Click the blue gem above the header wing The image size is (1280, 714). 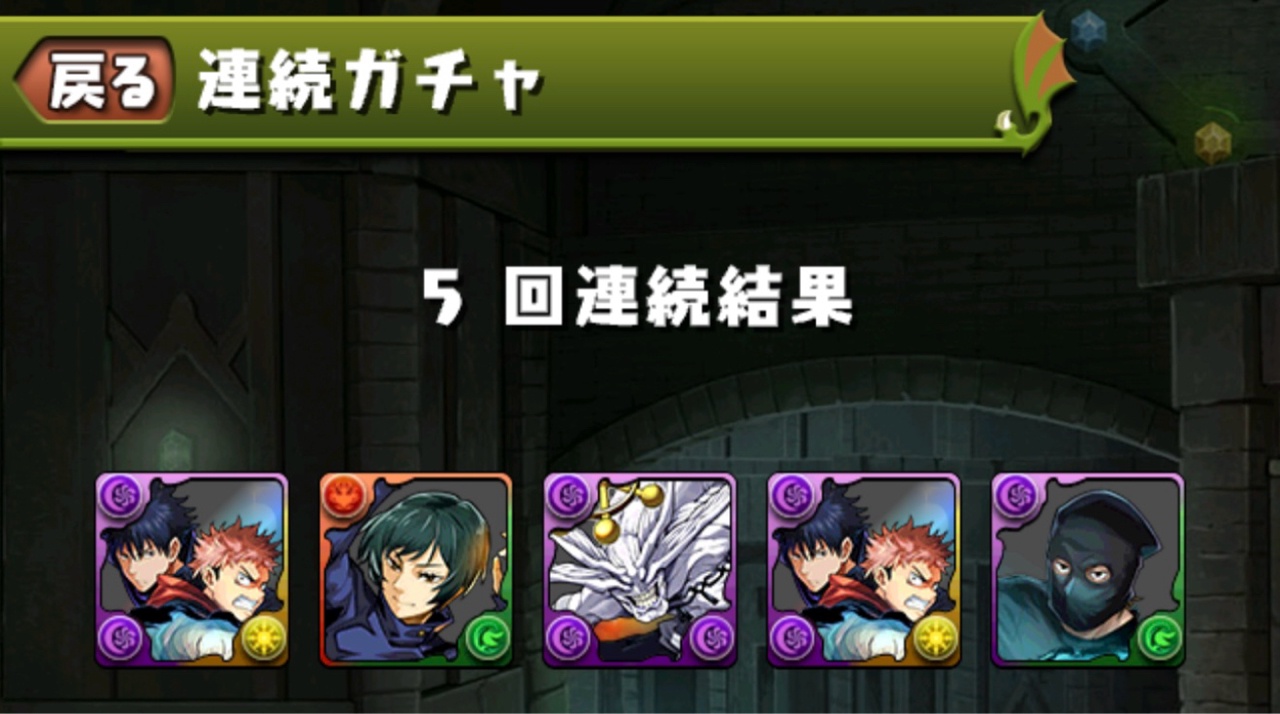tap(1088, 31)
